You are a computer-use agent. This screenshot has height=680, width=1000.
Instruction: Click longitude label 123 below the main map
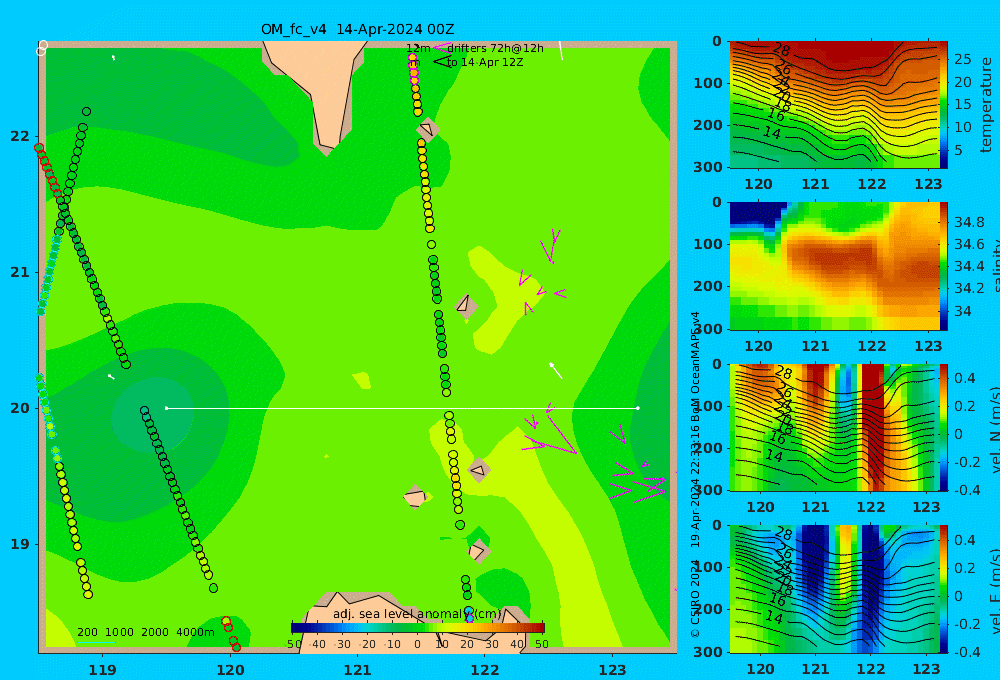[x=612, y=670]
